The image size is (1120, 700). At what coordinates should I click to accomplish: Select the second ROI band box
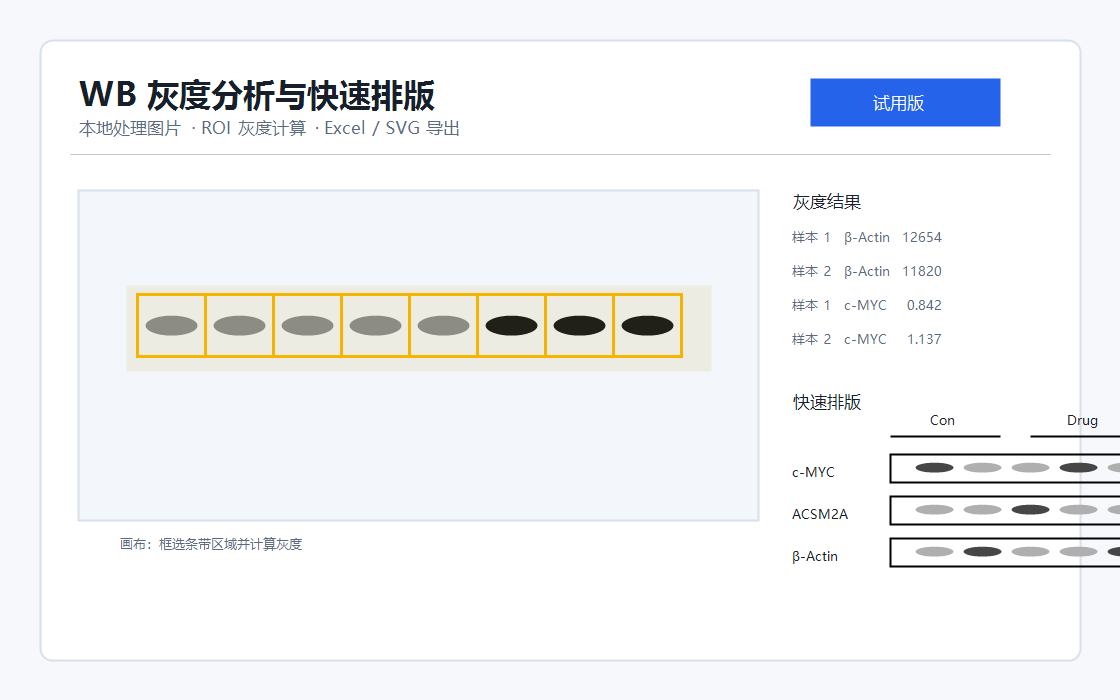point(239,326)
